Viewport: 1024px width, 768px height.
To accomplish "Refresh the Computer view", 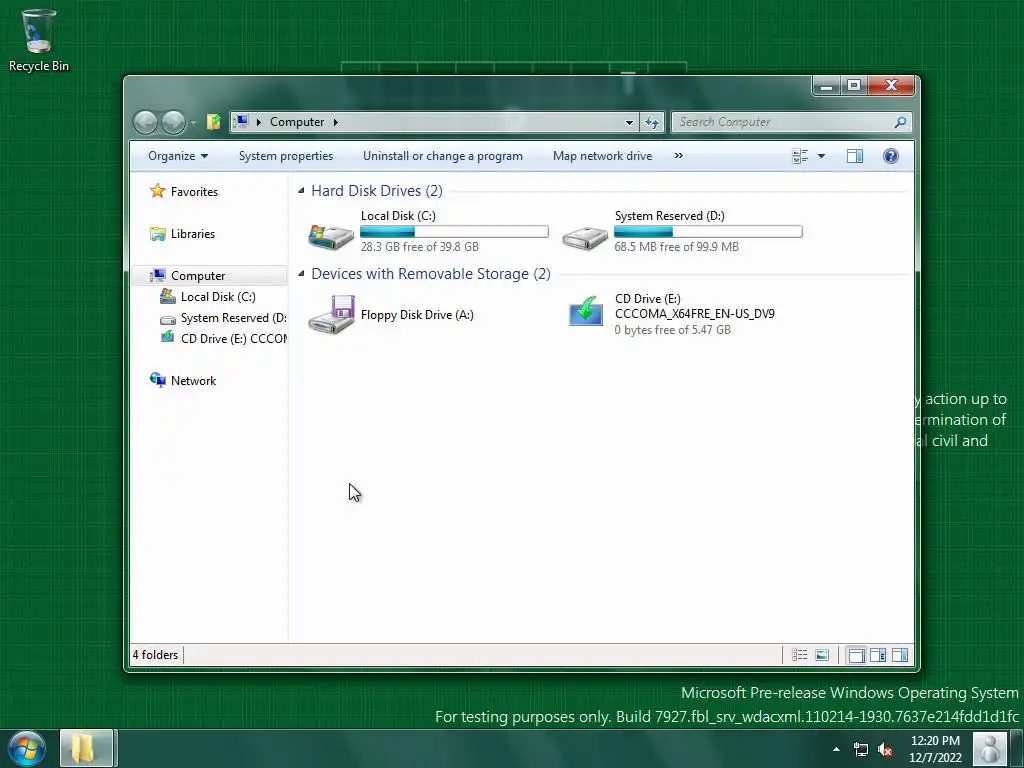I will point(652,122).
